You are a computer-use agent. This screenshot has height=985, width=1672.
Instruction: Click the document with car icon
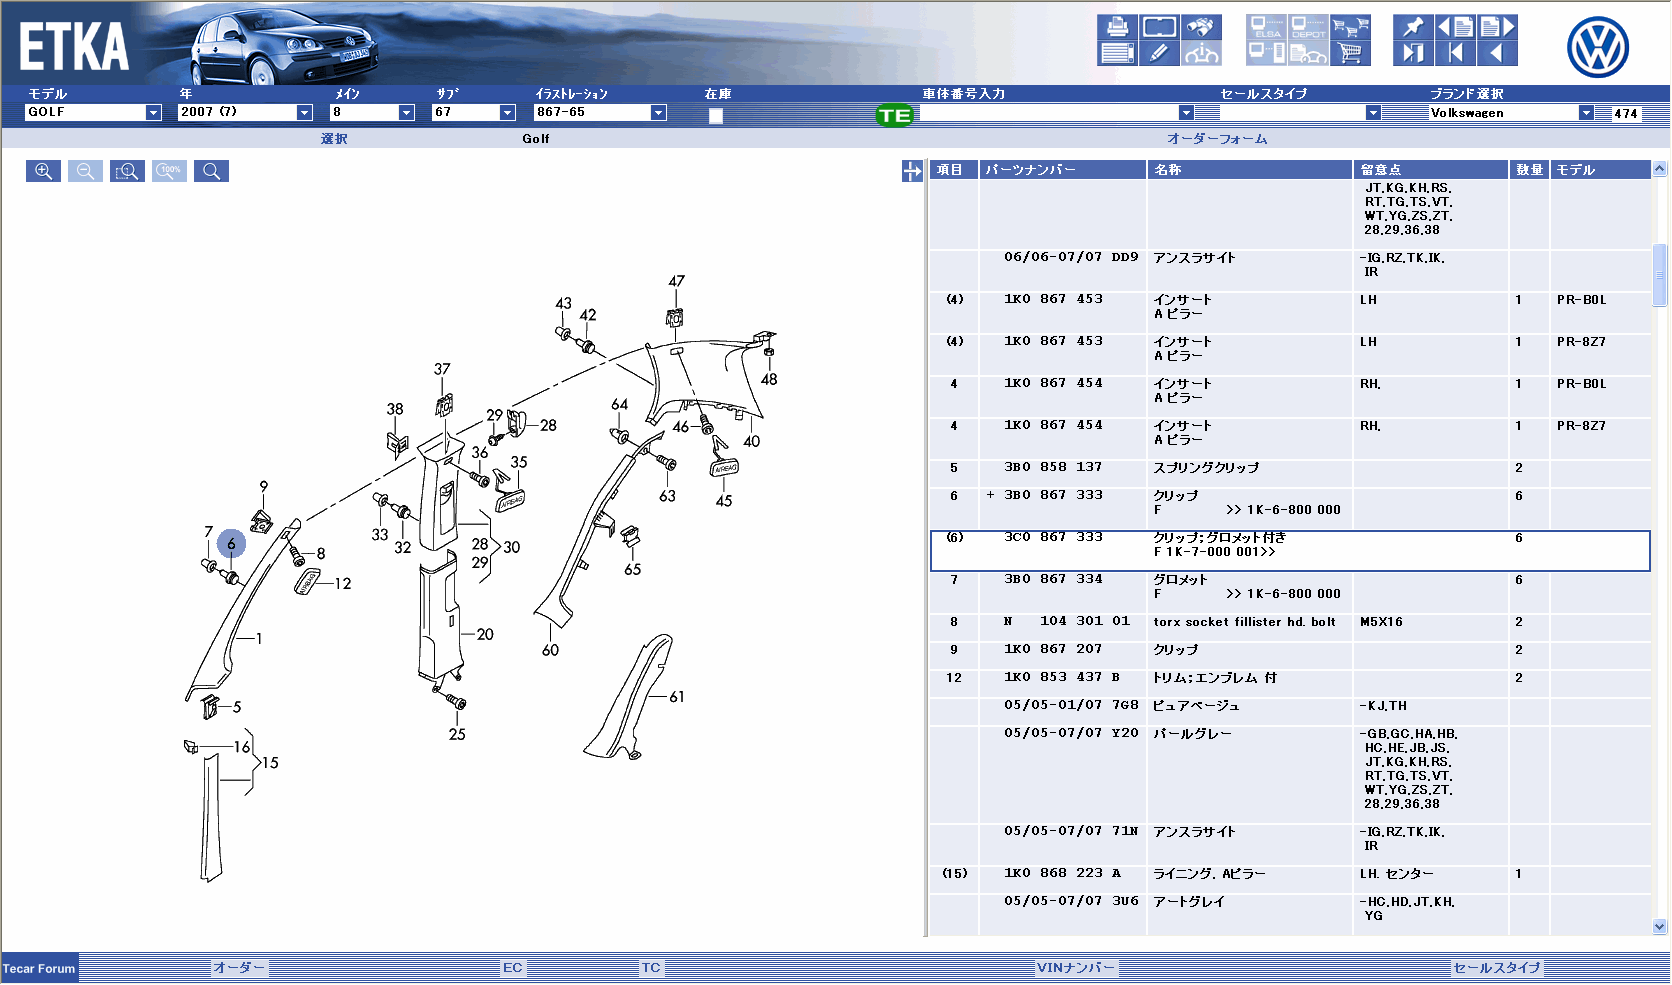point(1308,53)
